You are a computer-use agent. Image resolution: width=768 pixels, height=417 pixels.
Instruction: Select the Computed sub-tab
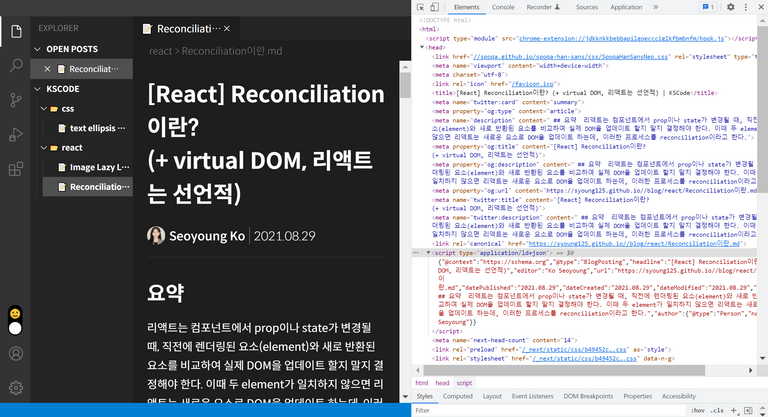tap(457, 396)
